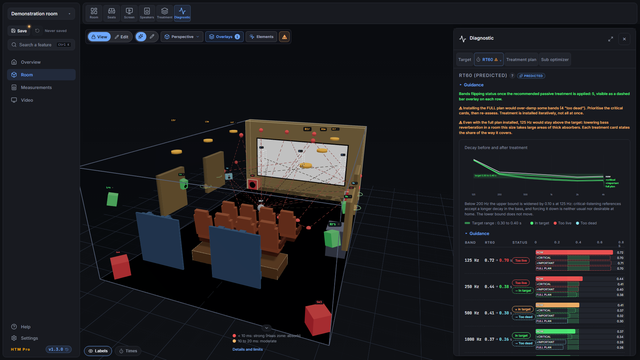Click the Save button

coord(19,31)
